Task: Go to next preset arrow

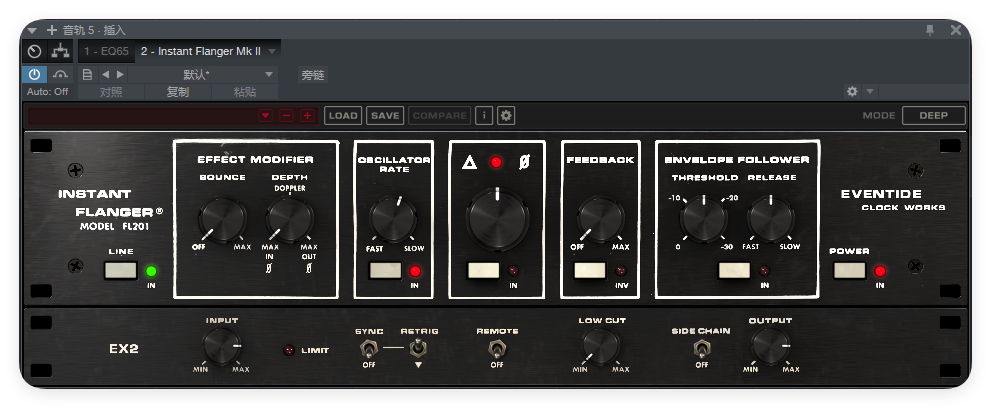Action: (120, 75)
